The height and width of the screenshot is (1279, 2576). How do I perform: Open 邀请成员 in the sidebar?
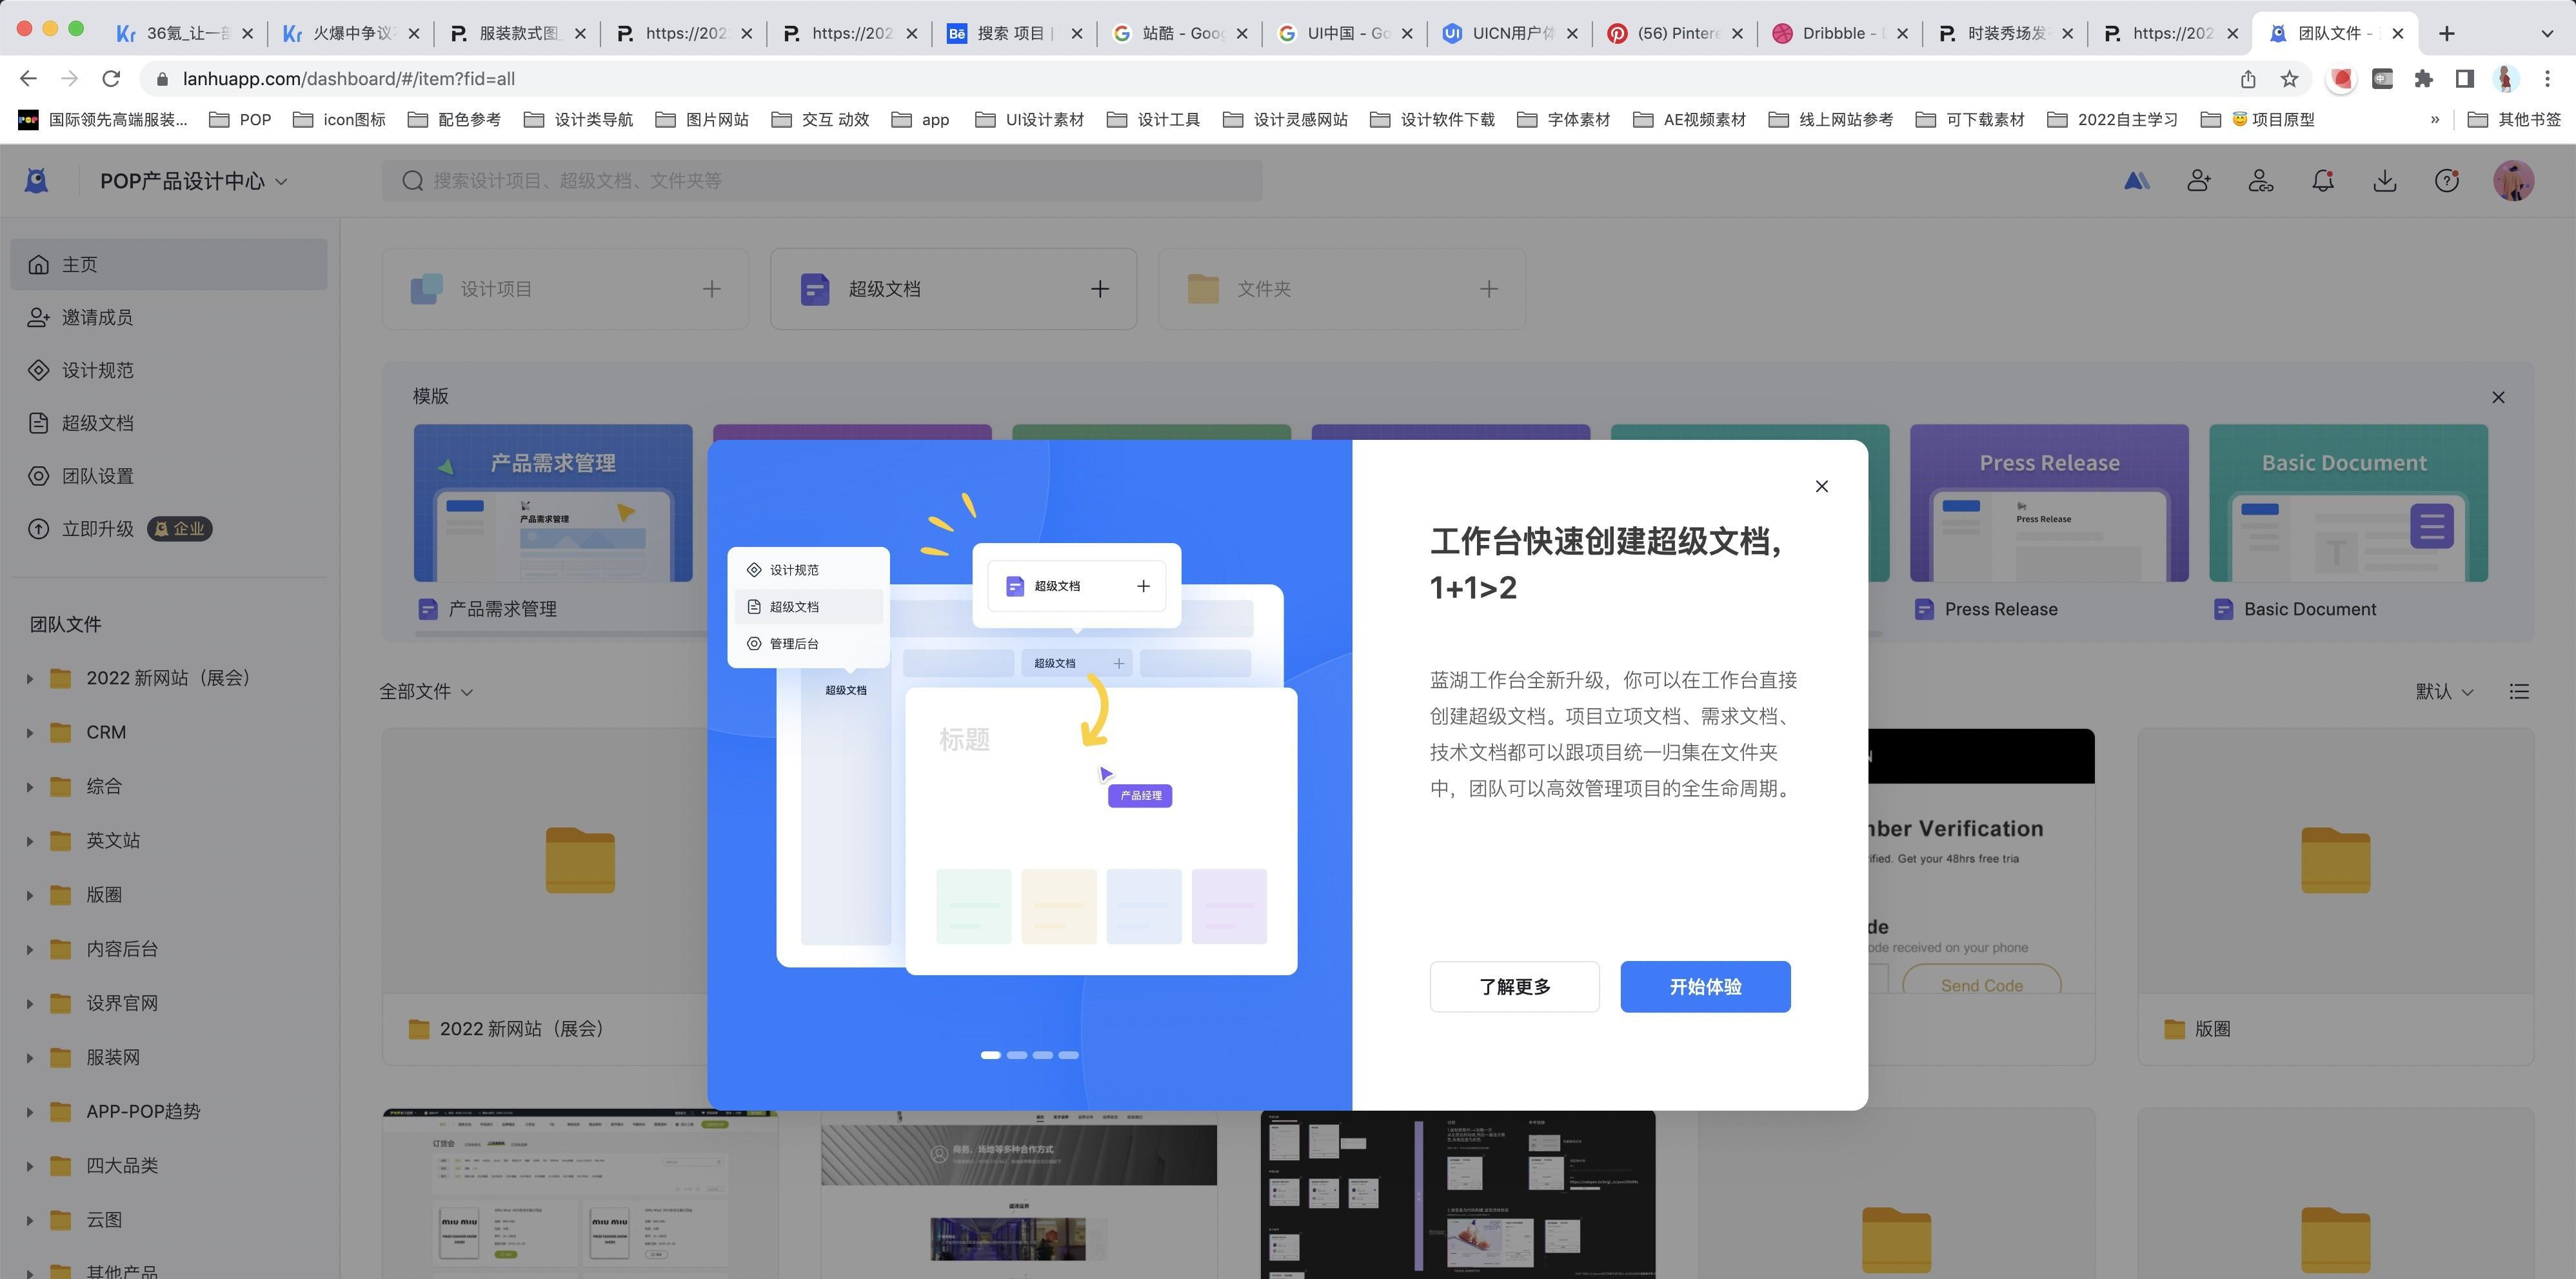[x=169, y=317]
